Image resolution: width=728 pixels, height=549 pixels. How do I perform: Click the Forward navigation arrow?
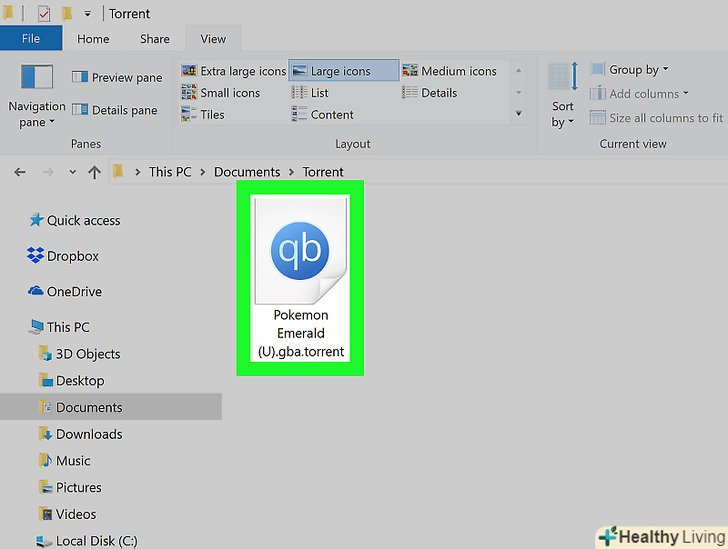point(48,172)
